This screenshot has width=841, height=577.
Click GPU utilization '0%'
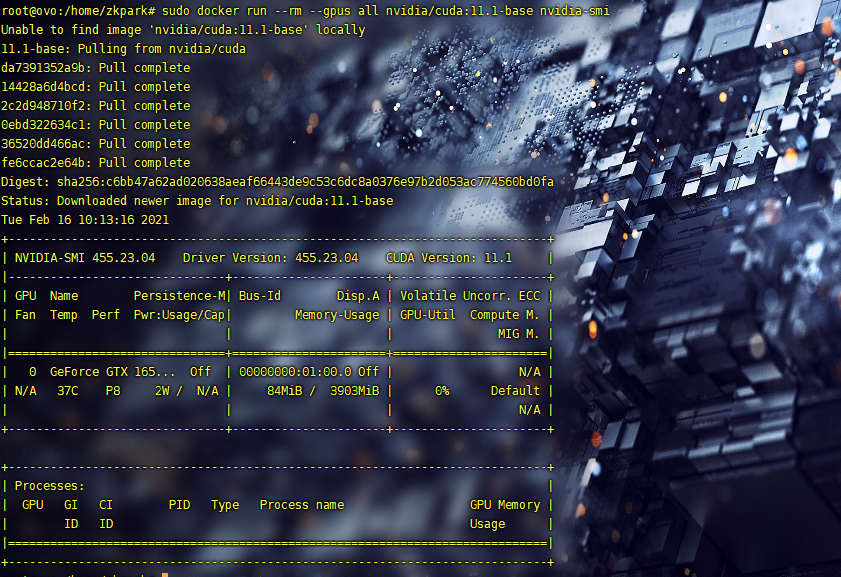[x=442, y=391]
